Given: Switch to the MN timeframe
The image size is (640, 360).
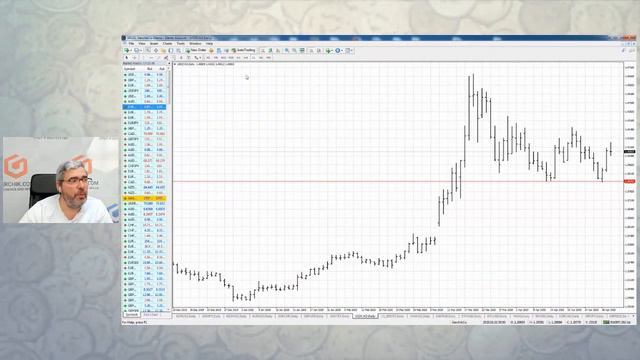Looking at the screenshot, I should tap(268, 58).
